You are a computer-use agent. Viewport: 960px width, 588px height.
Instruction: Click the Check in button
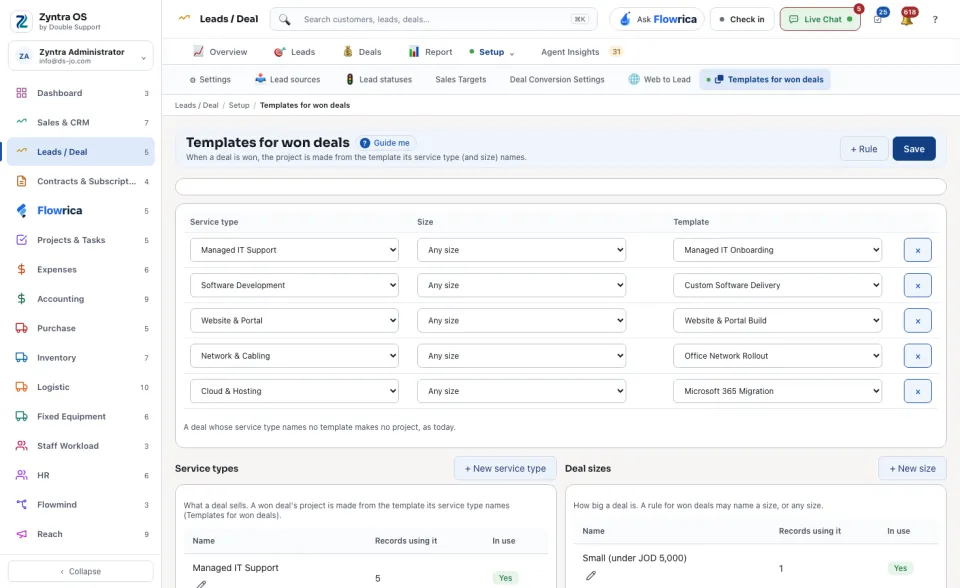[x=742, y=20]
